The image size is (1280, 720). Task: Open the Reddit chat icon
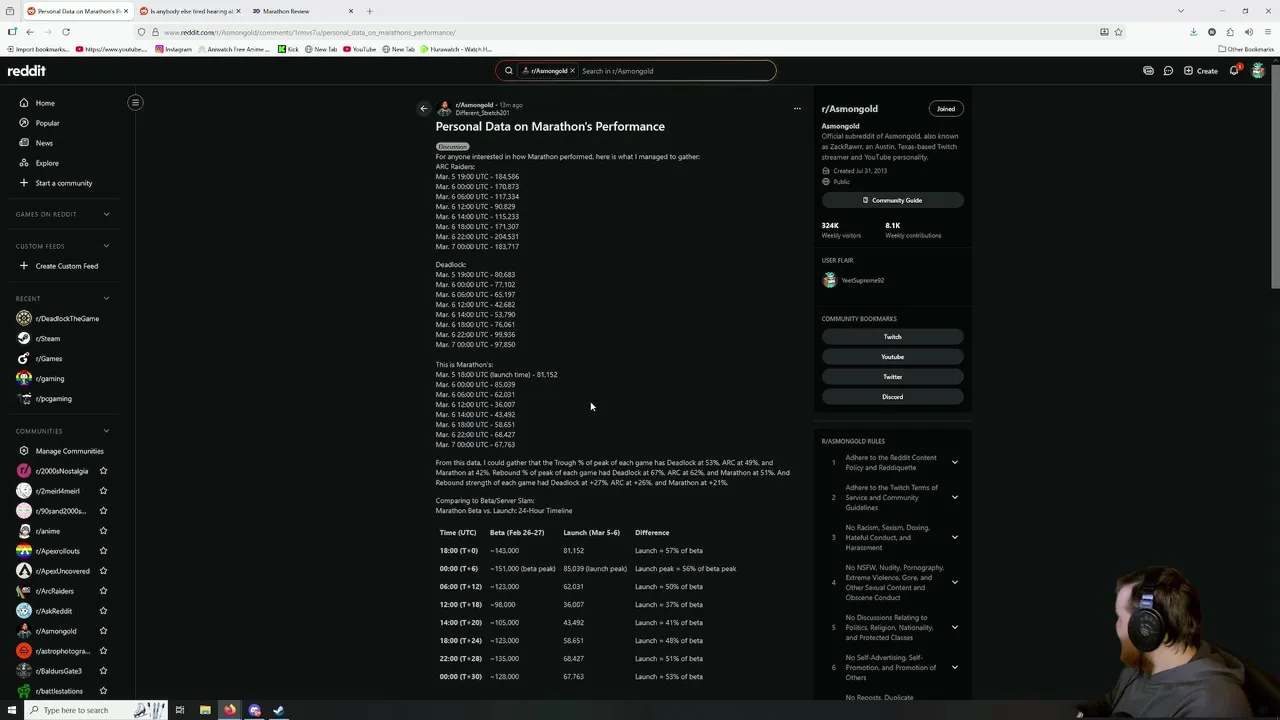1168,71
